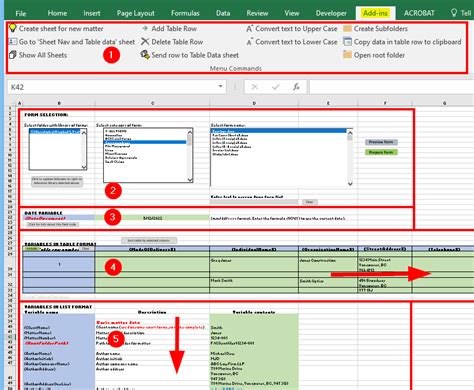Click the ABC Law Firm LLP value cell
Viewport: 474px width, 390px height.
(254, 364)
